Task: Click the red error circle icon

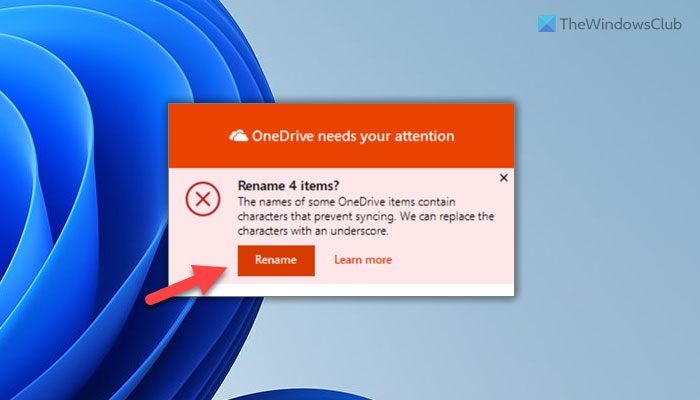Action: 203,199
